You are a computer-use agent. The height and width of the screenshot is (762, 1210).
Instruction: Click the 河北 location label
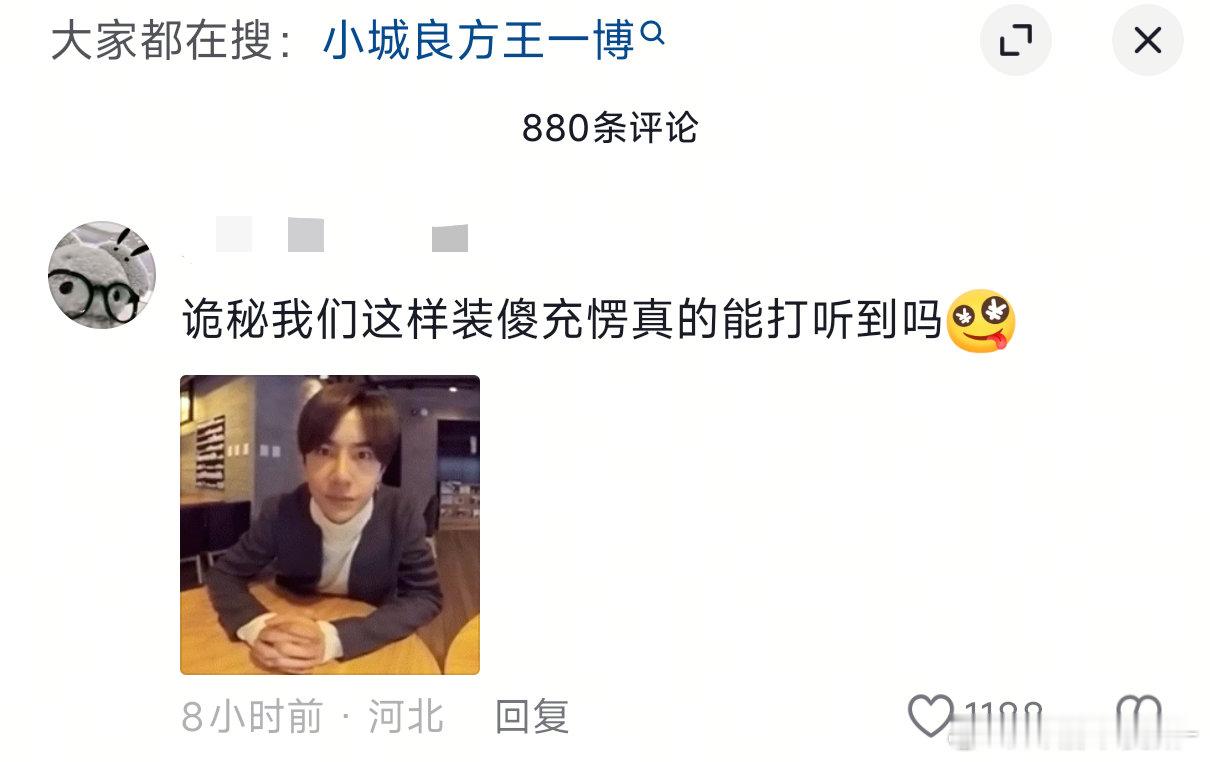pos(406,716)
